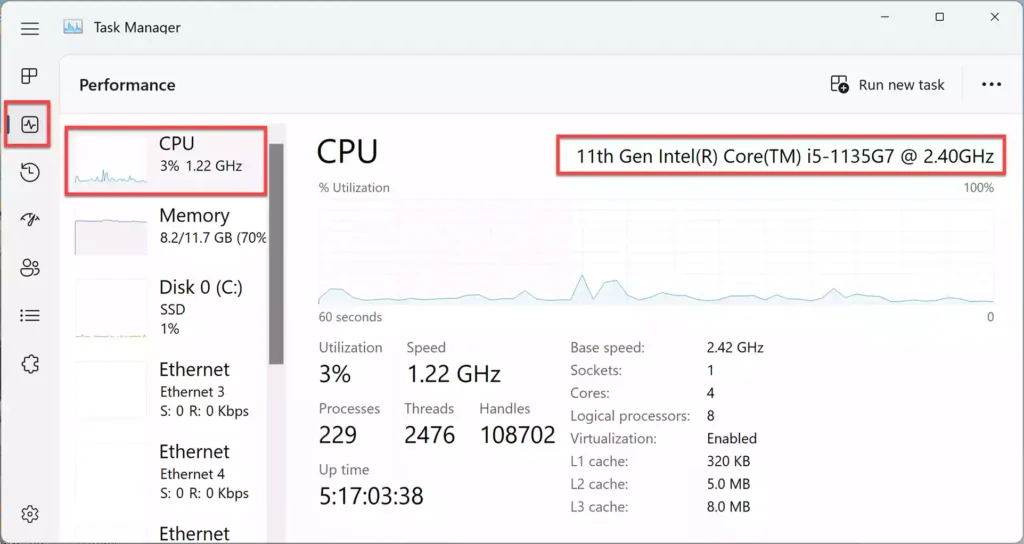1024x544 pixels.
Task: Click the '60 seconds' graph label
Action: [350, 317]
